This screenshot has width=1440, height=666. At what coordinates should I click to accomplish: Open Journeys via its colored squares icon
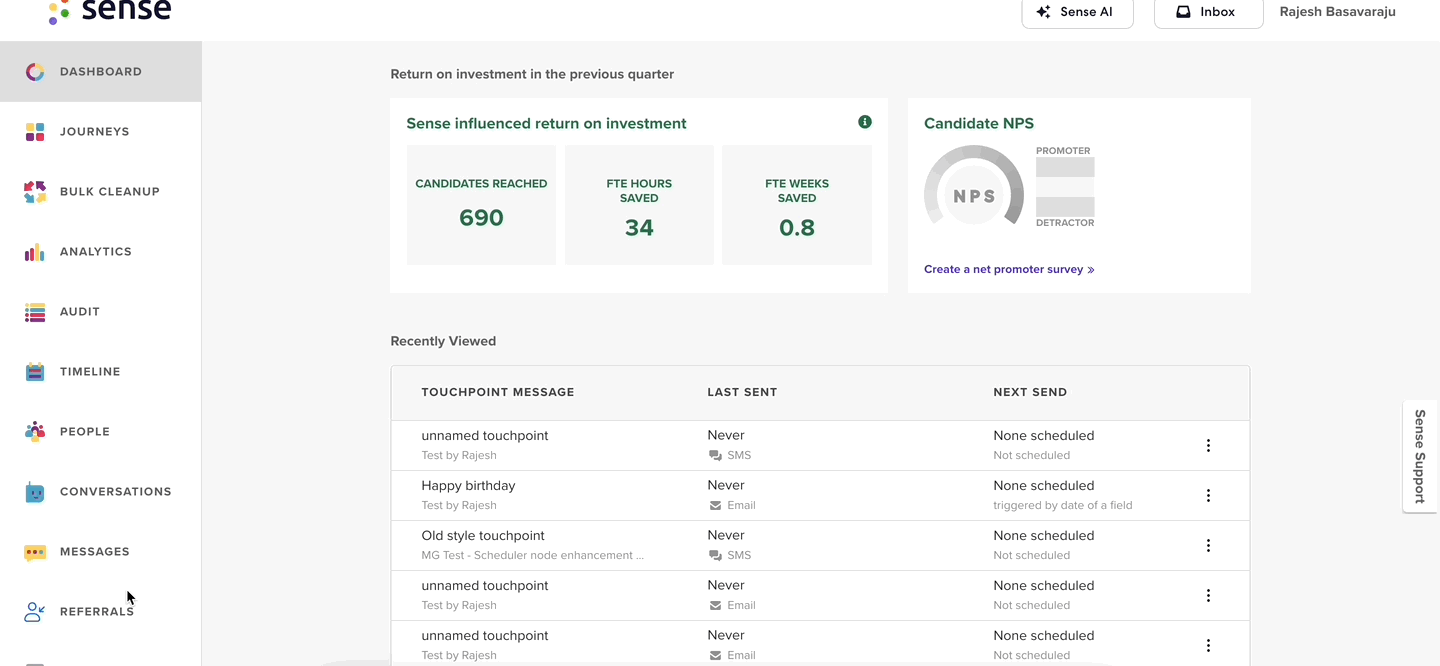[x=35, y=132]
